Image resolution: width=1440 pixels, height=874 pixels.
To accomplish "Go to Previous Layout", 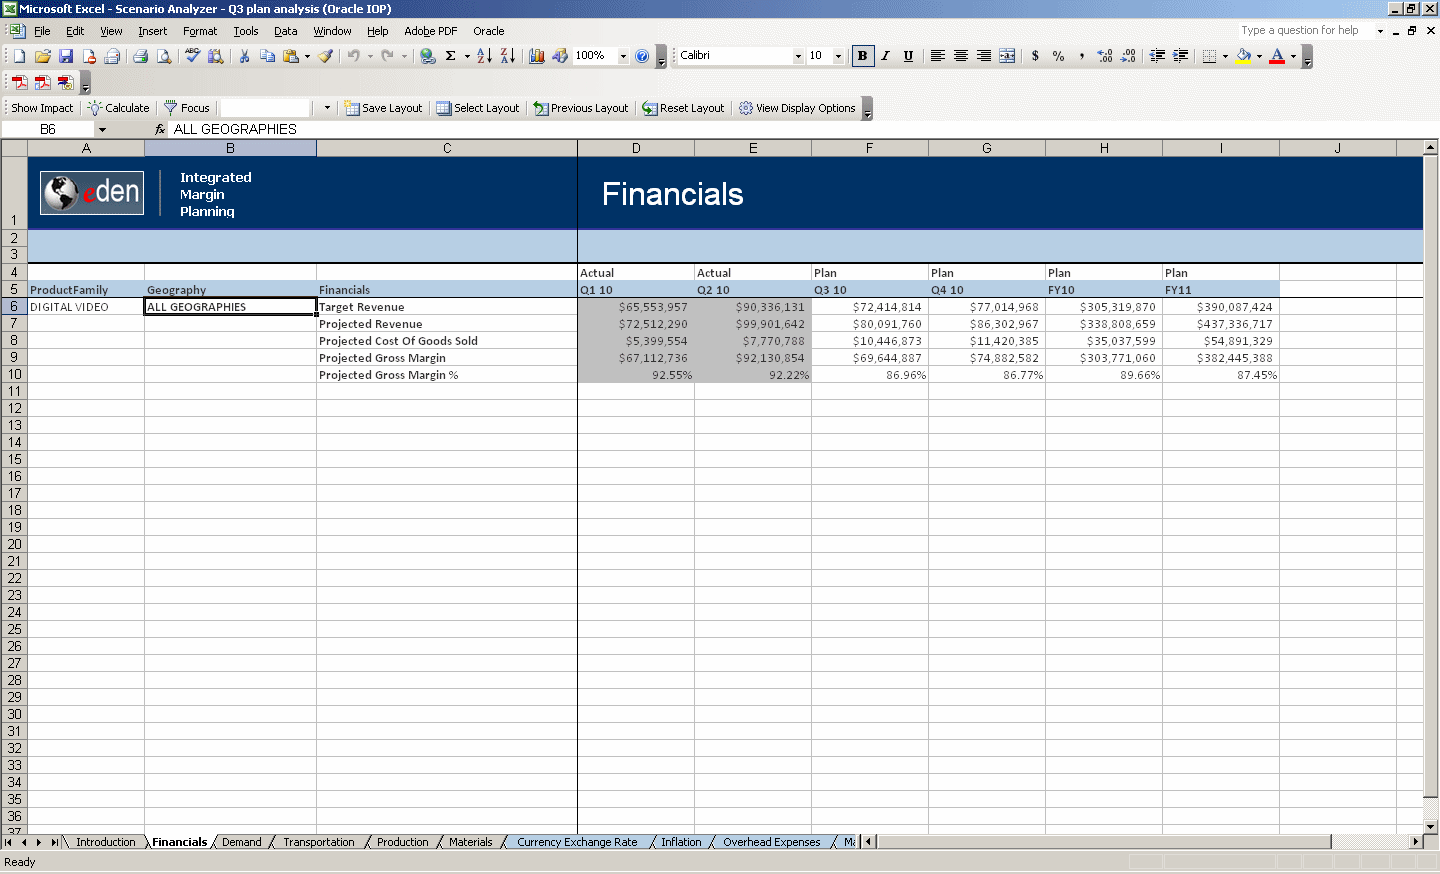I will click(580, 107).
